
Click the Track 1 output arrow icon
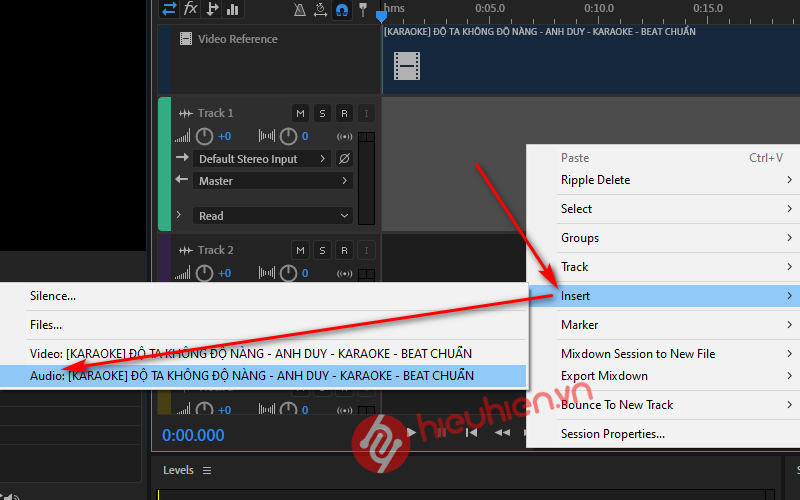182,179
